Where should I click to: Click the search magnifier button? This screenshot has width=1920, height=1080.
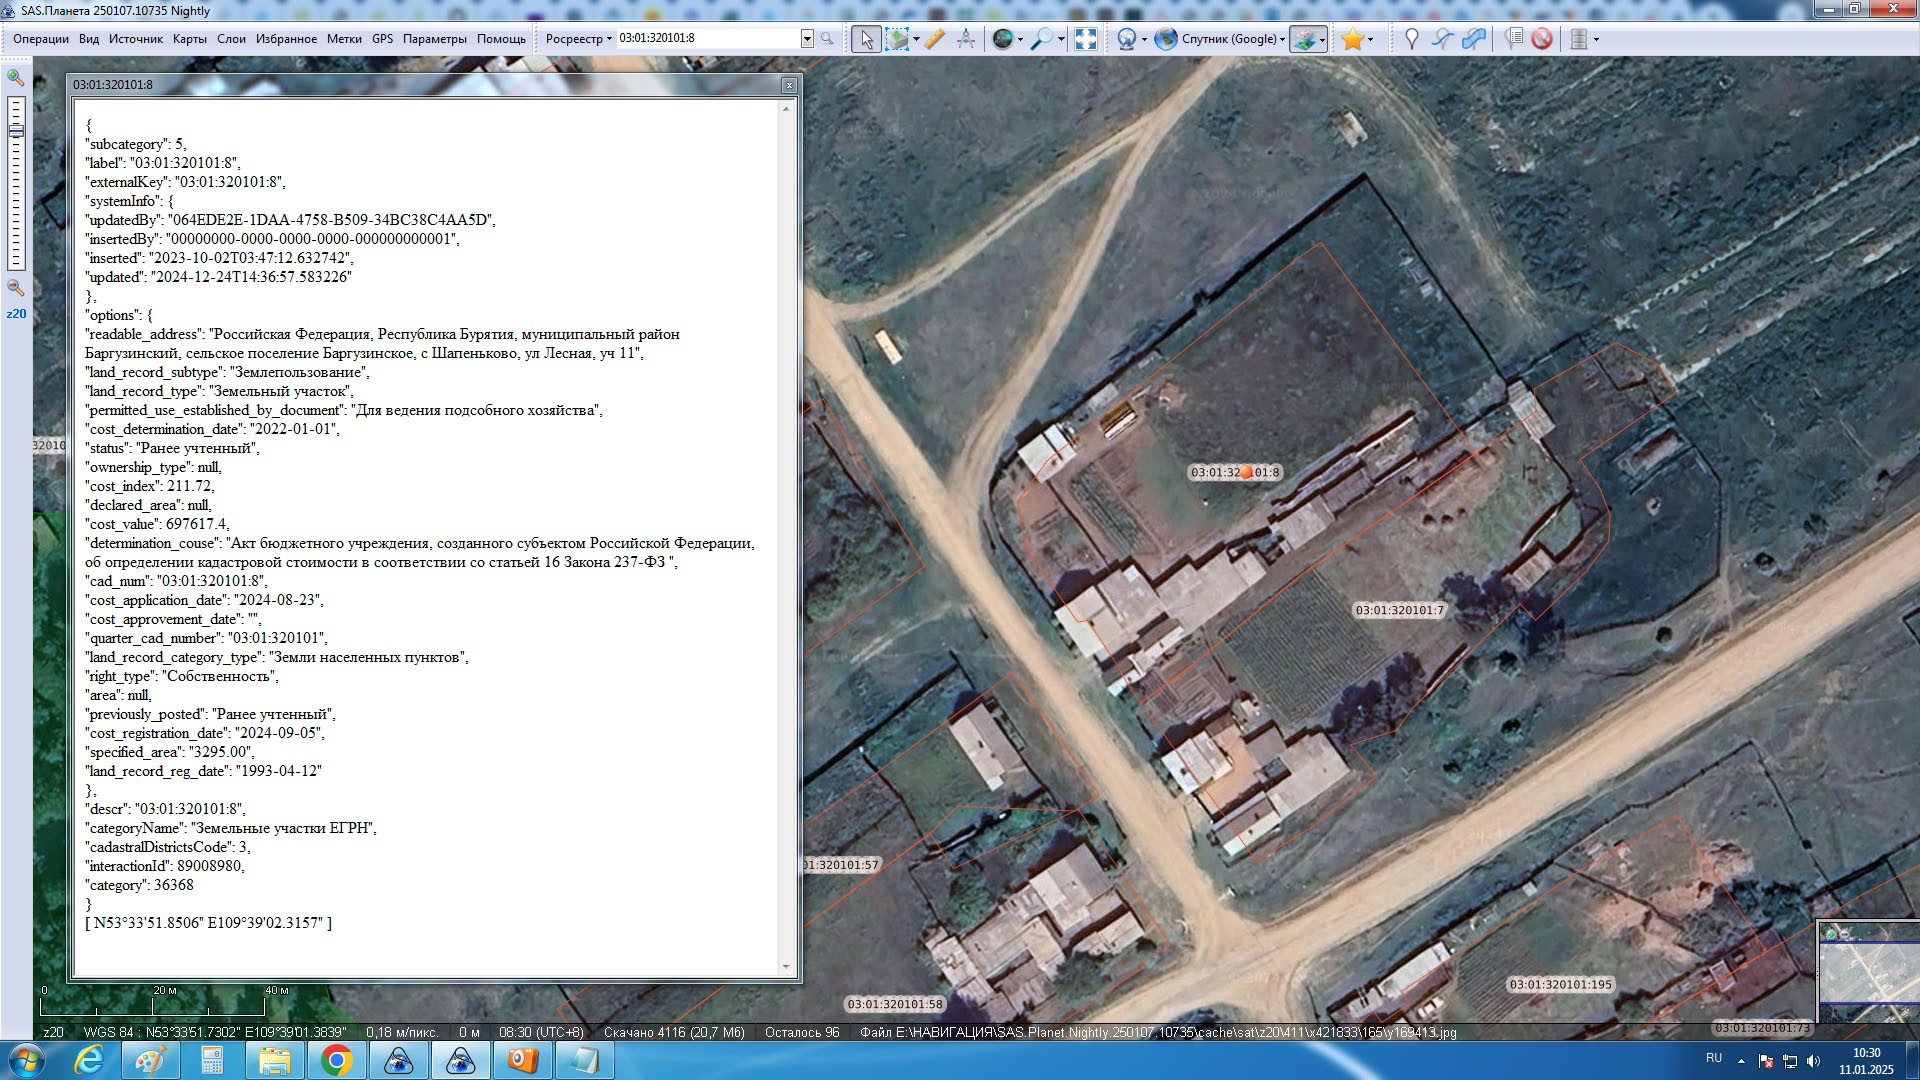tap(827, 39)
